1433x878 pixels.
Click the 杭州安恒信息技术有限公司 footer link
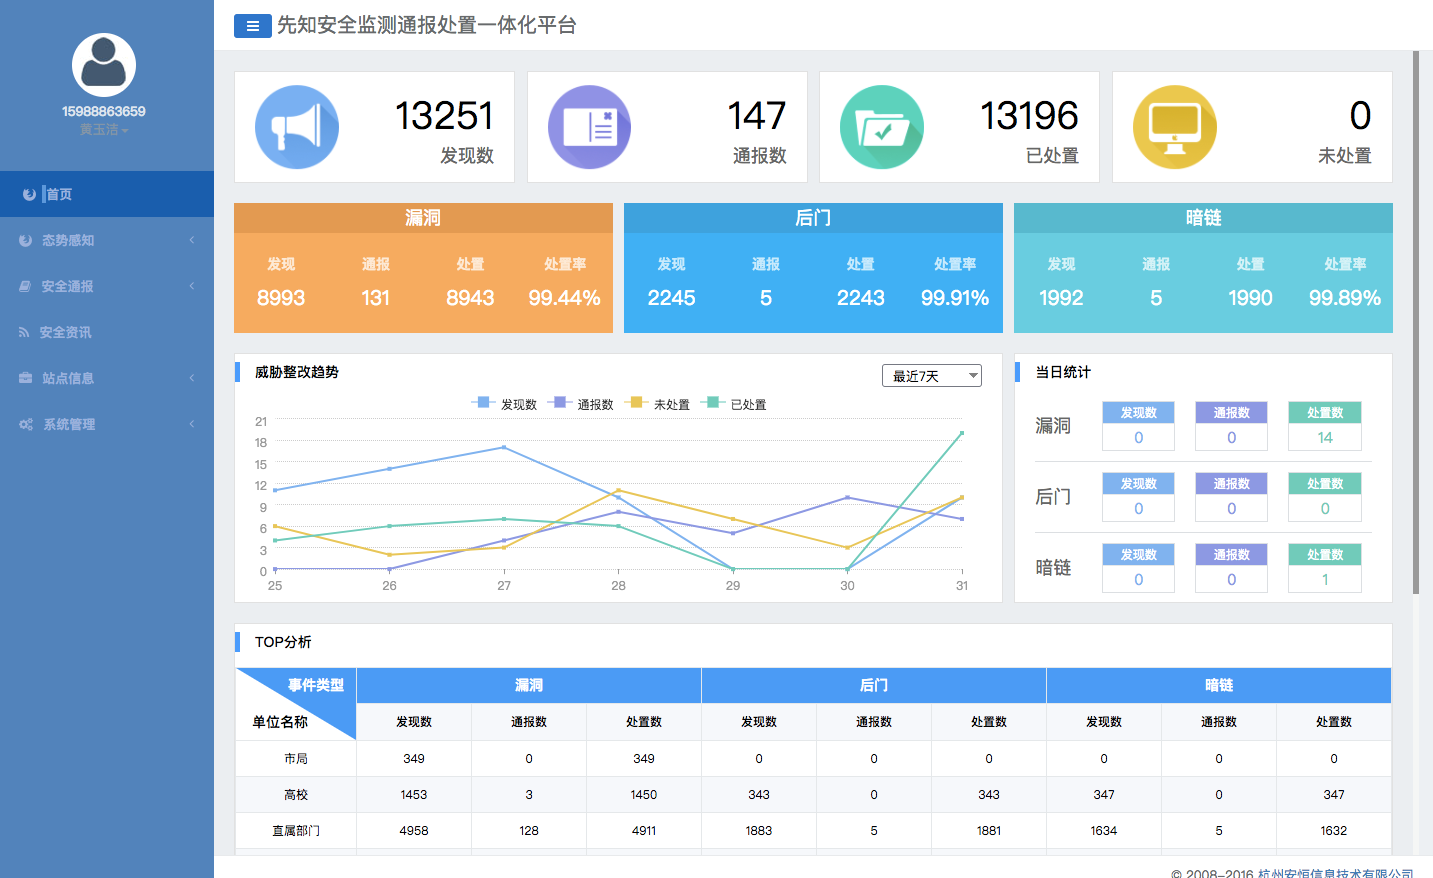1335,873
